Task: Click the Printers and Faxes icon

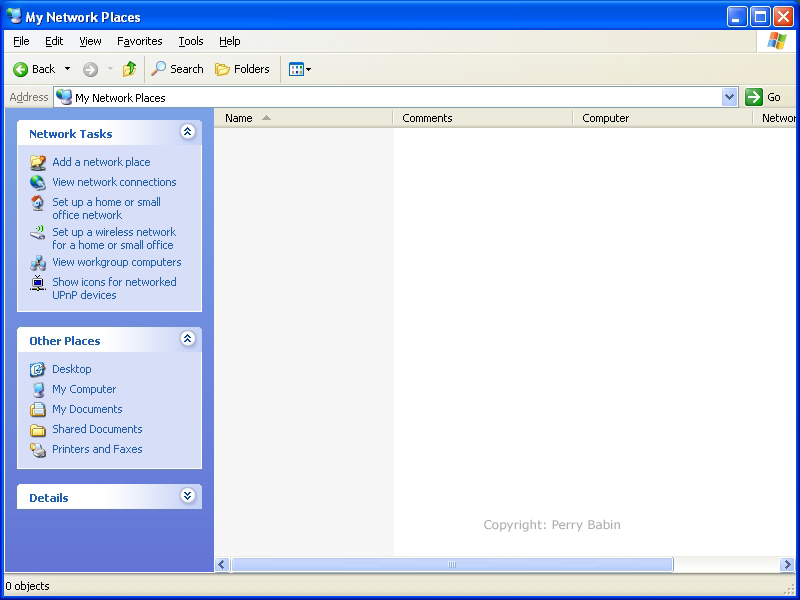Action: [38, 449]
